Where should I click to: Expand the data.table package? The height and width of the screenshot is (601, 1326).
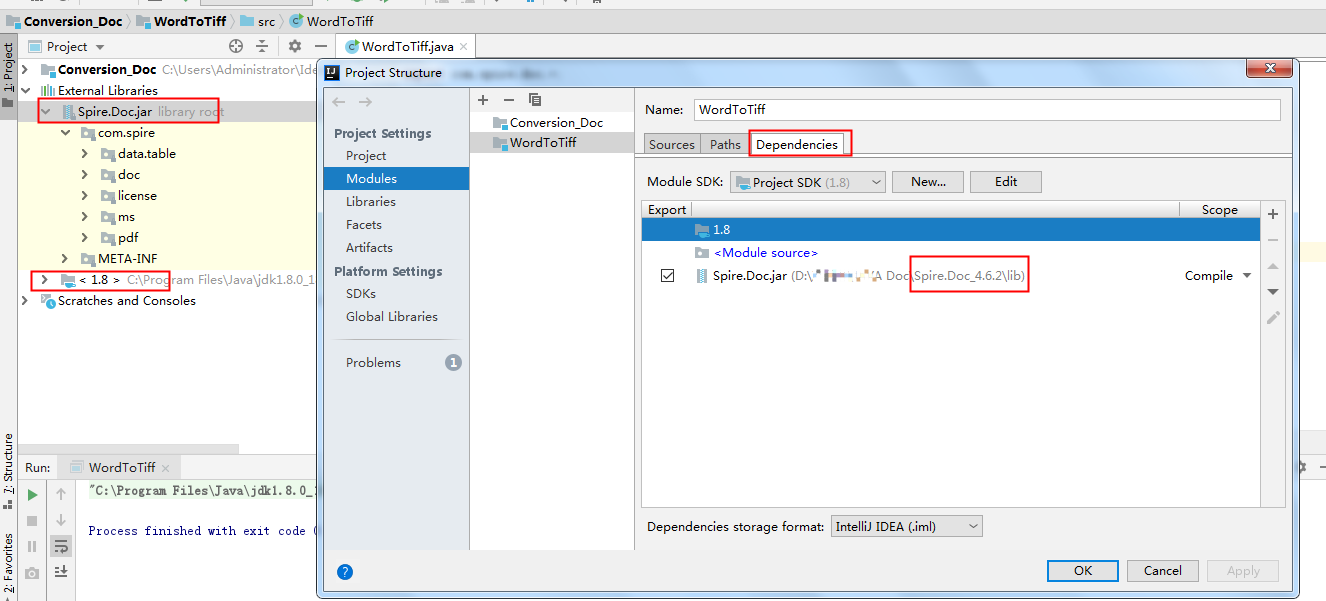(85, 154)
